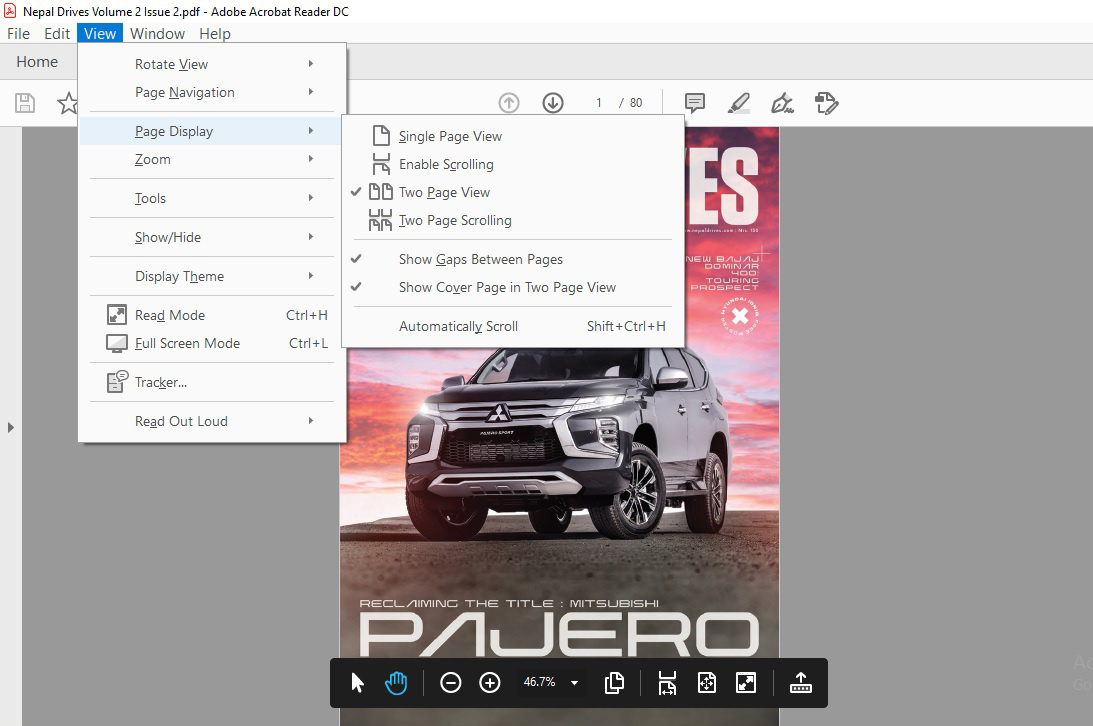Expand the Rotate View submenu
This screenshot has width=1093, height=726.
click(212, 64)
